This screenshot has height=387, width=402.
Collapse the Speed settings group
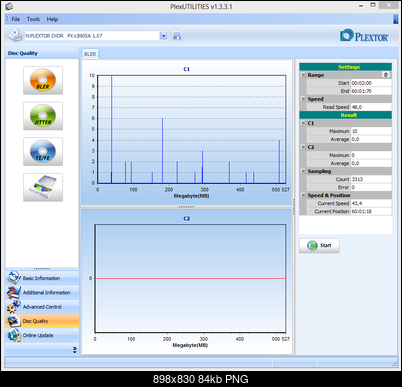[303, 99]
